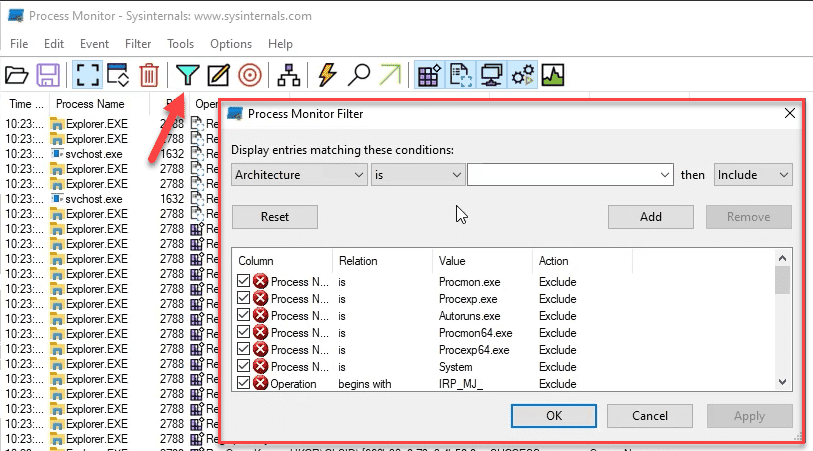Click the Event Properties lightning icon

click(327, 75)
